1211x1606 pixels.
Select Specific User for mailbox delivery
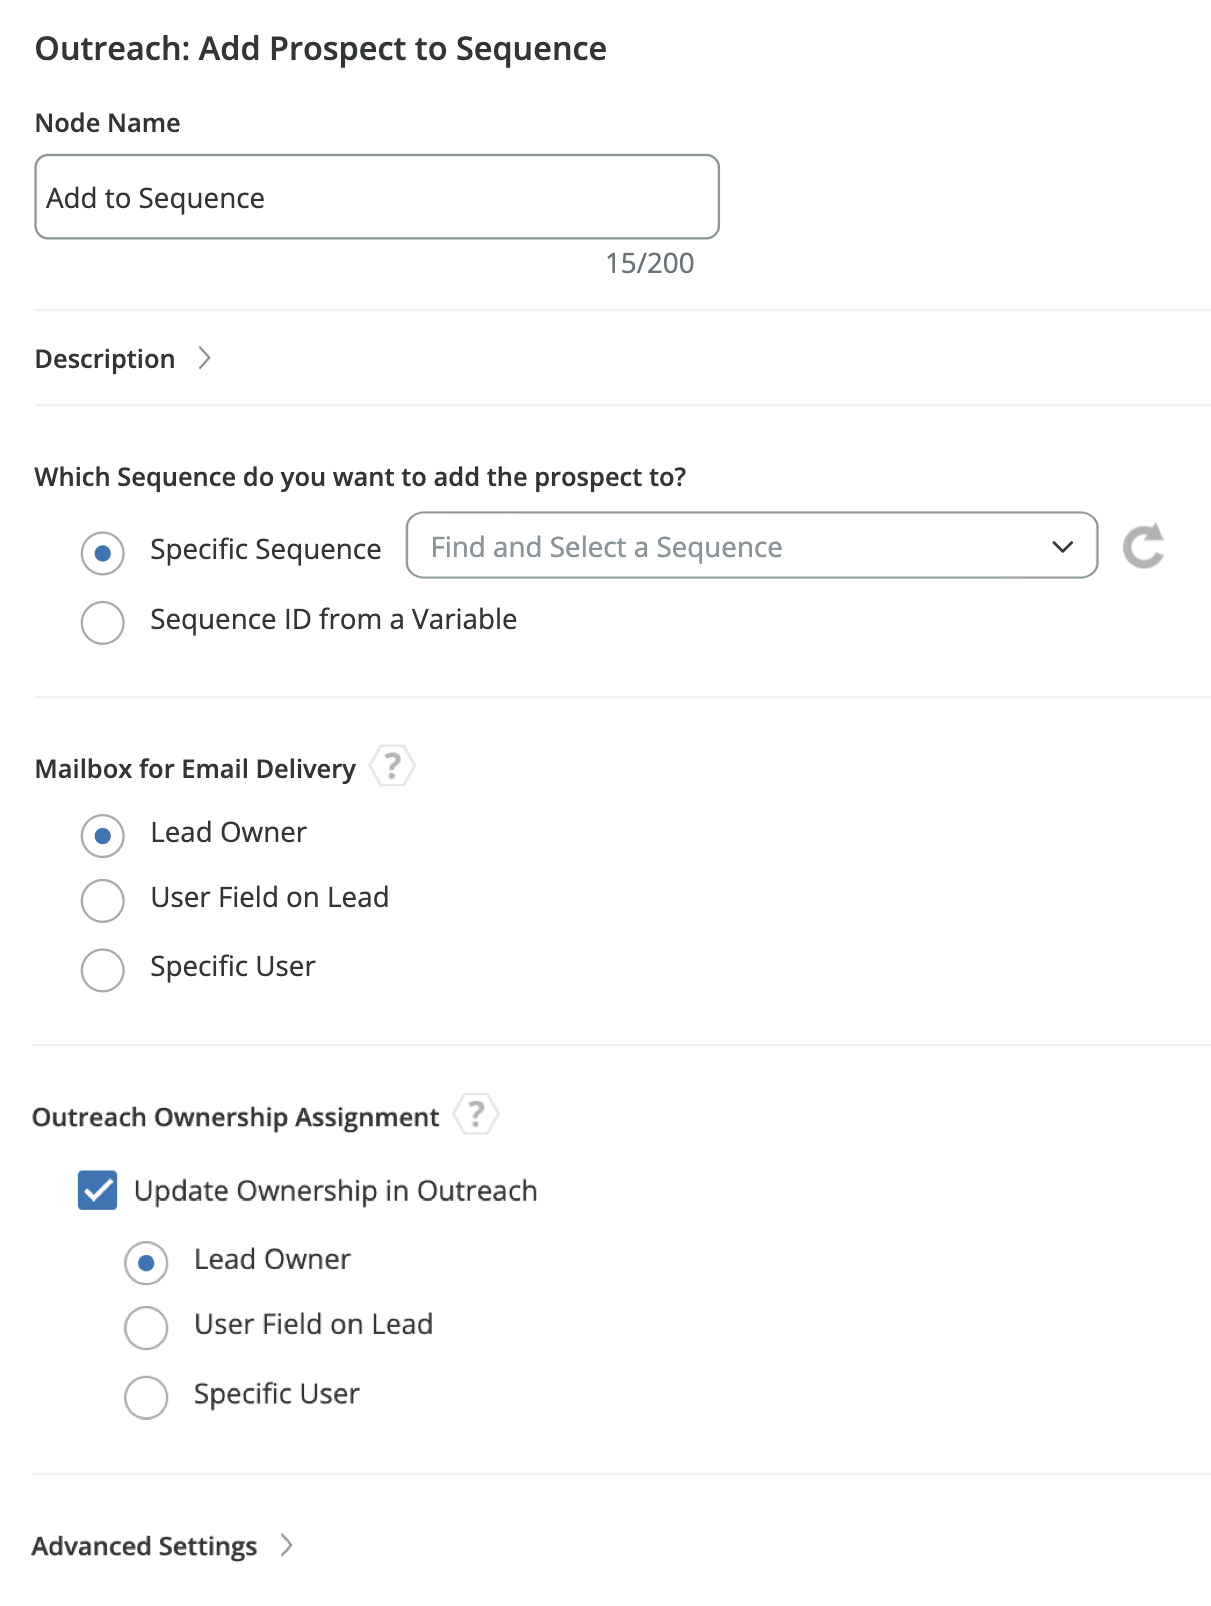[103, 969]
